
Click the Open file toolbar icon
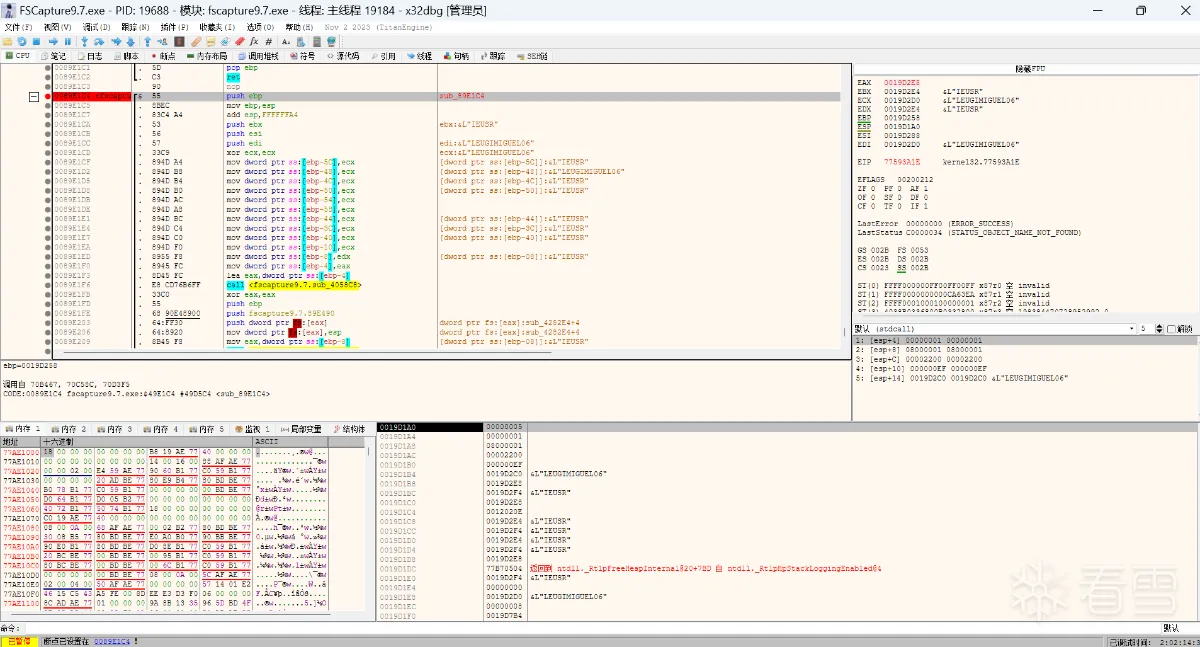7,42
